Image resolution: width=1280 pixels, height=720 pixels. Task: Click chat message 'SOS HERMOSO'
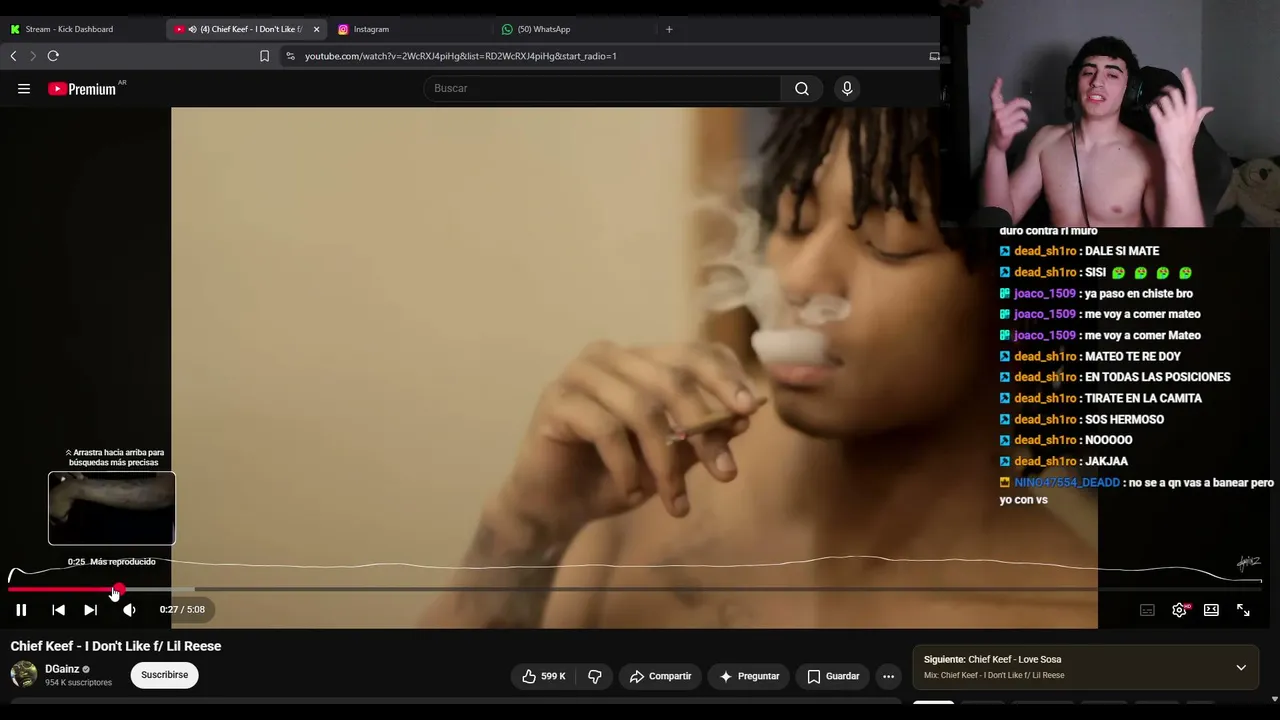tap(1124, 420)
